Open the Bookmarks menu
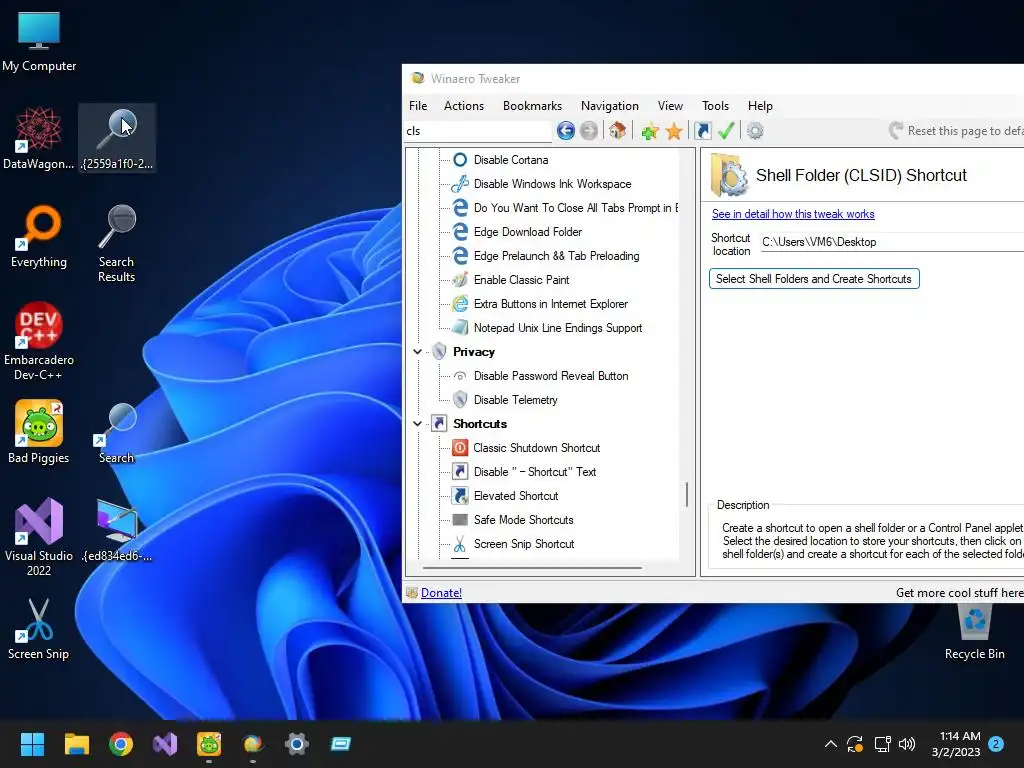 (x=532, y=106)
